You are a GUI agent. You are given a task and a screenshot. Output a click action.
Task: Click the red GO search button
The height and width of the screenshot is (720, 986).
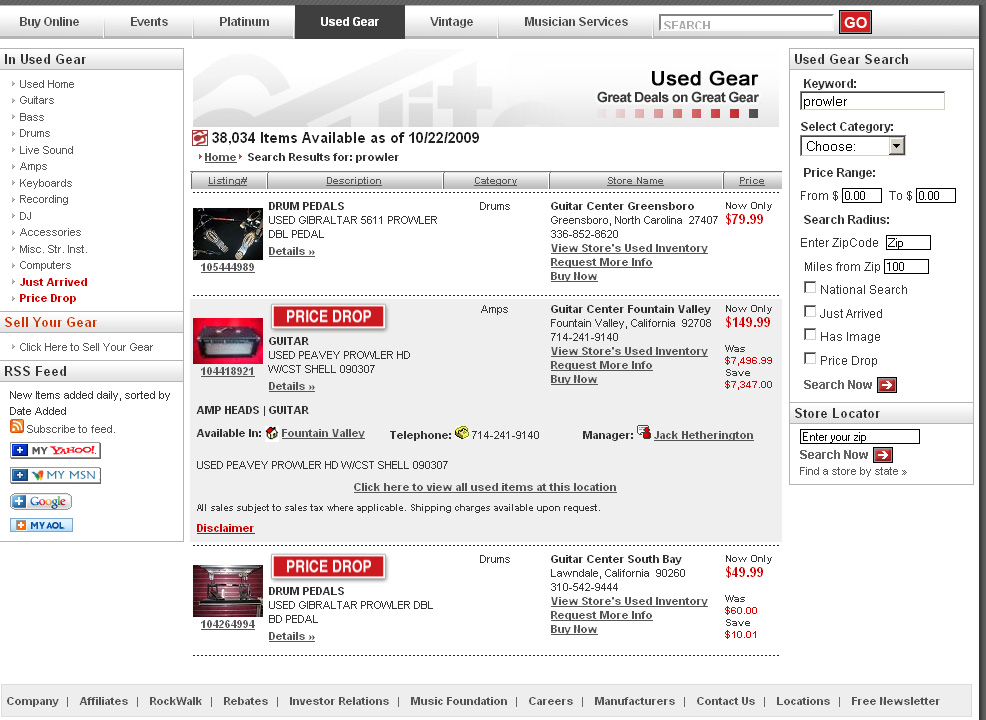(855, 23)
